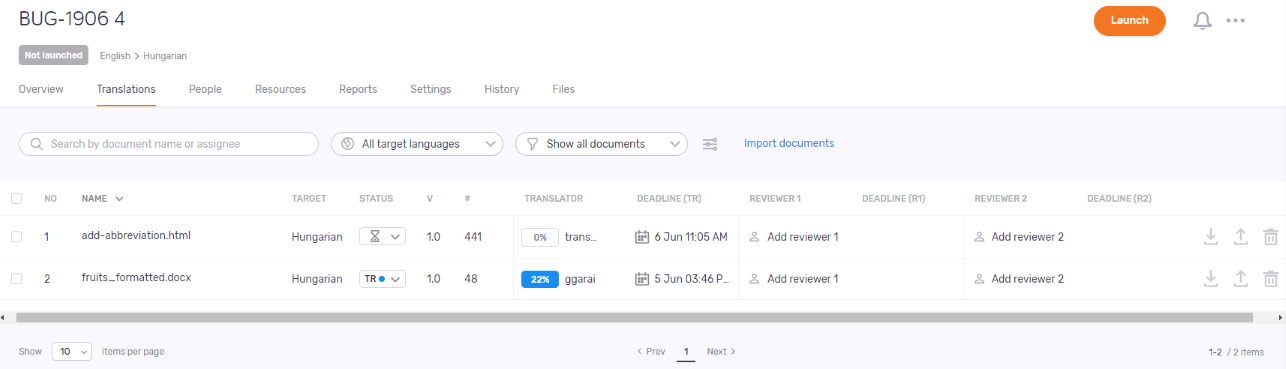Delete the add-abbreviation.html document
1286x369 pixels.
point(1270,237)
